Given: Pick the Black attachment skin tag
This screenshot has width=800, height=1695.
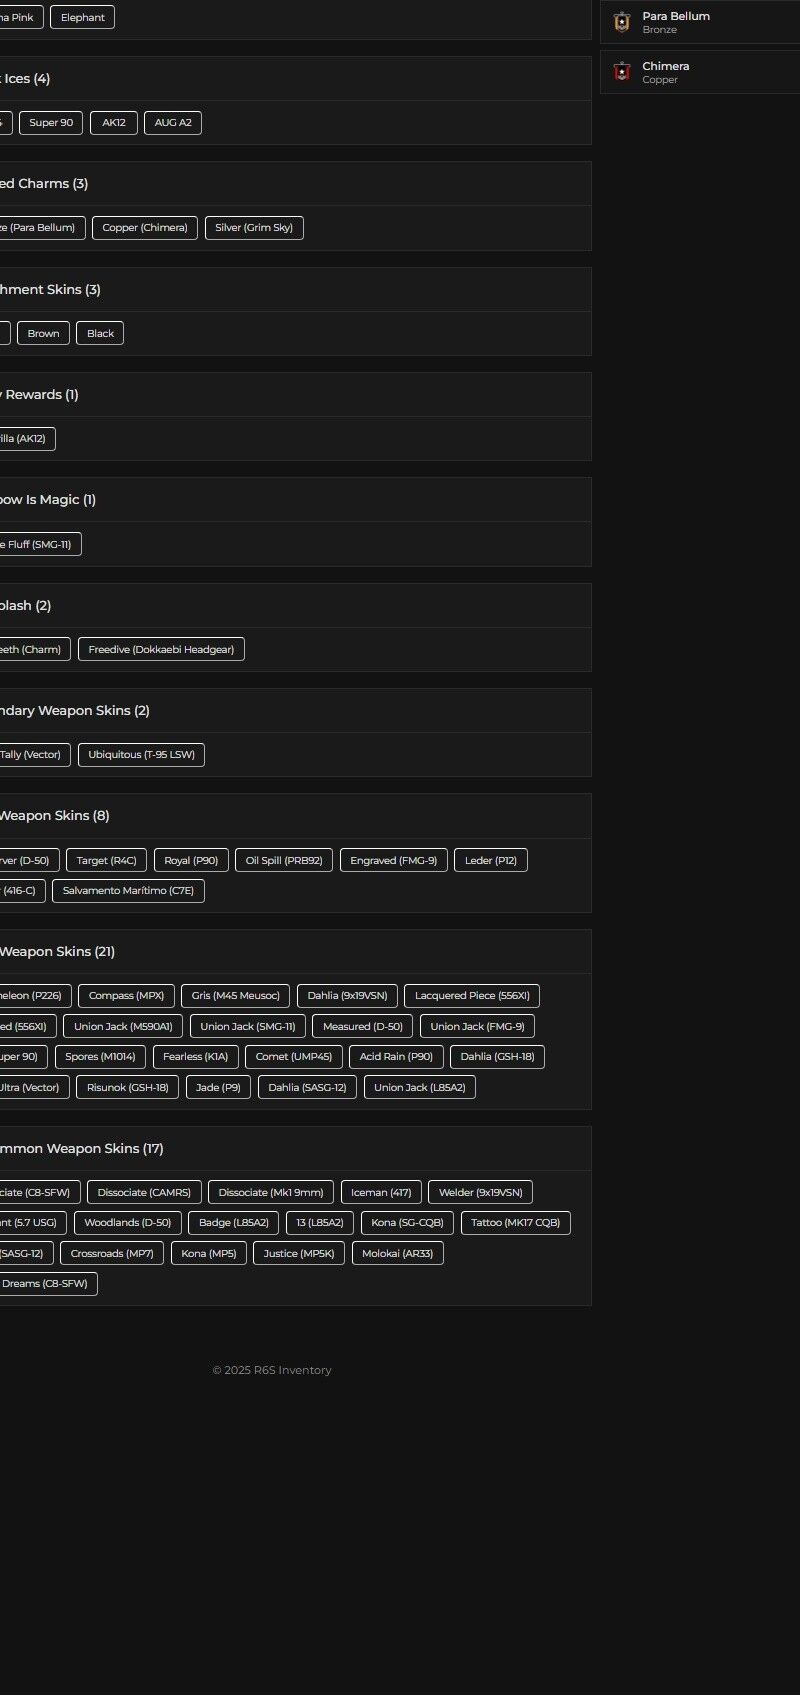Looking at the screenshot, I should (100, 334).
